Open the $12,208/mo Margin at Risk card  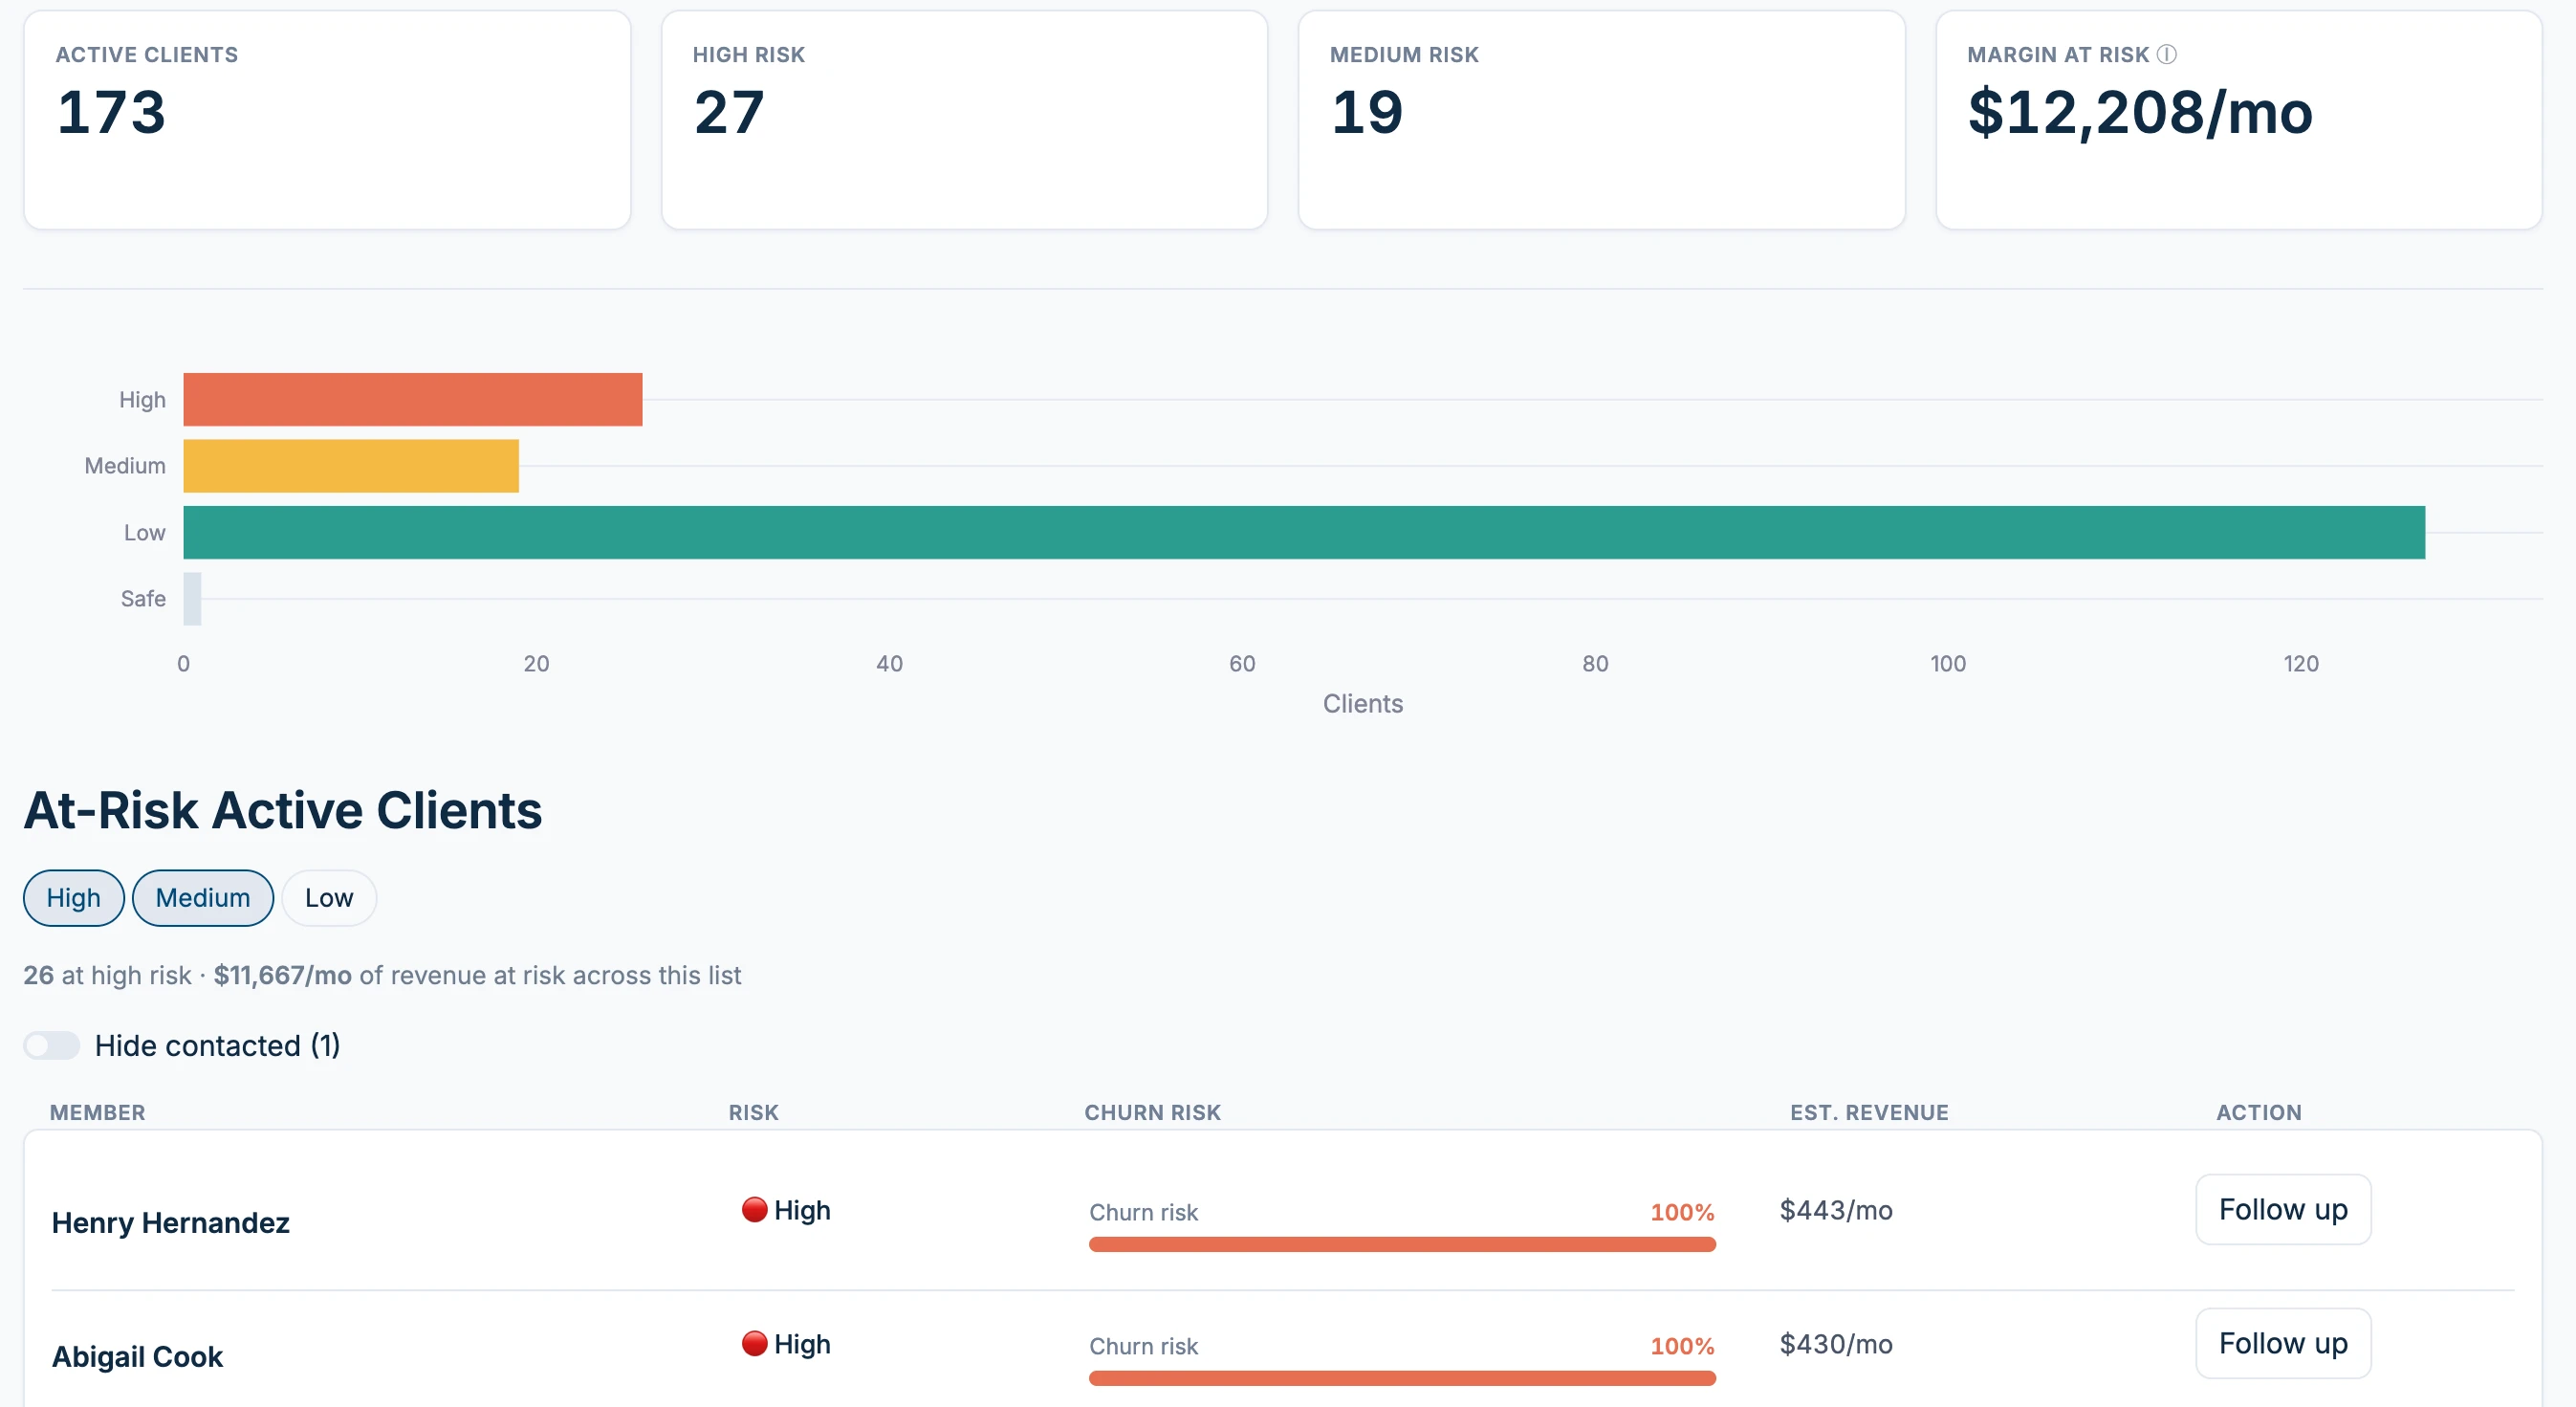click(2239, 120)
